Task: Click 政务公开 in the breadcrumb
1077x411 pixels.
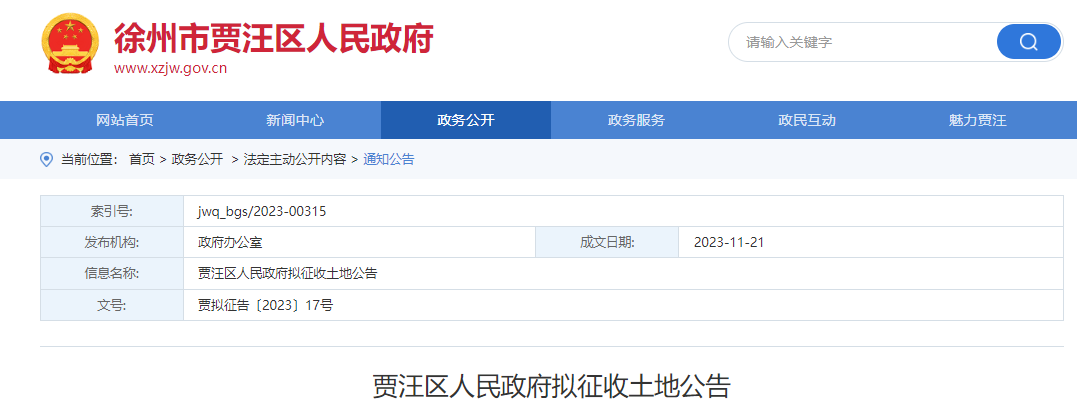Action: (197, 159)
